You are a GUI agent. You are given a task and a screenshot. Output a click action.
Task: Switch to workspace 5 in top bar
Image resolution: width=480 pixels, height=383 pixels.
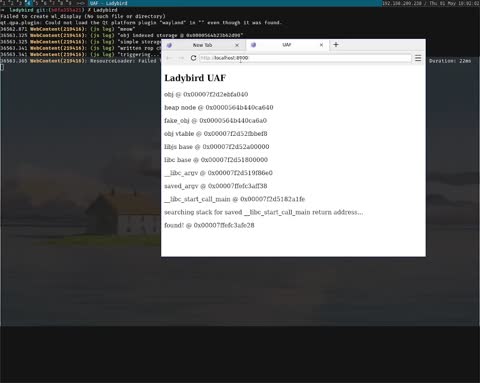tap(37, 3)
